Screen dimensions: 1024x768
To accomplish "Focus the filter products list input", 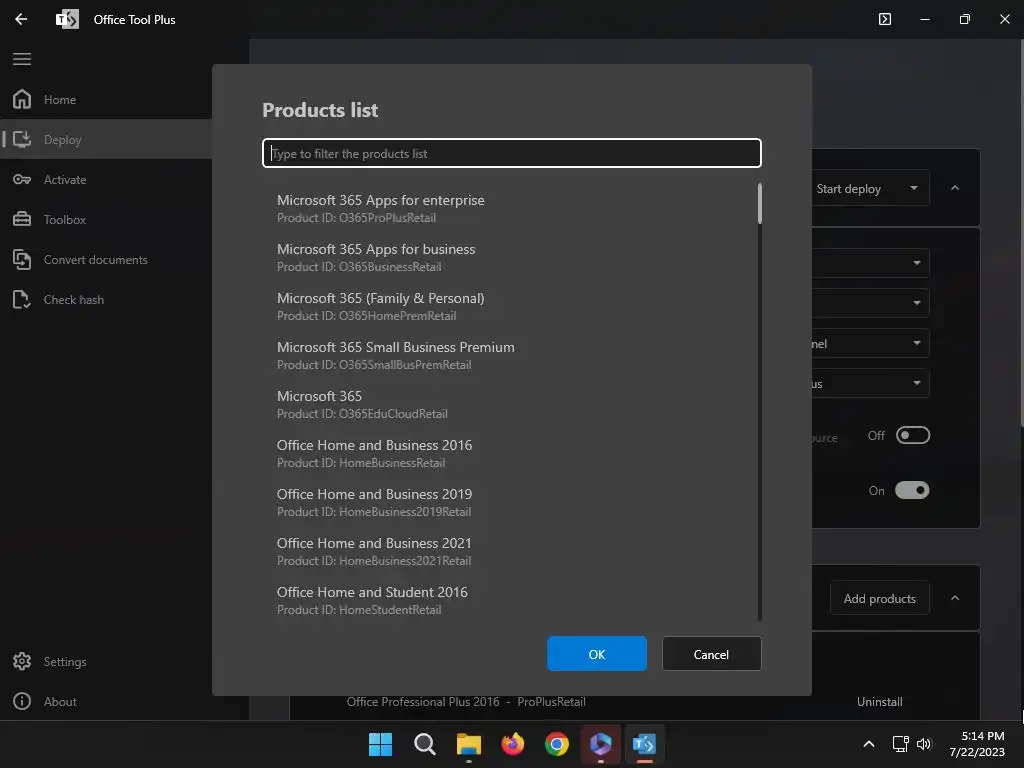I will click(511, 153).
